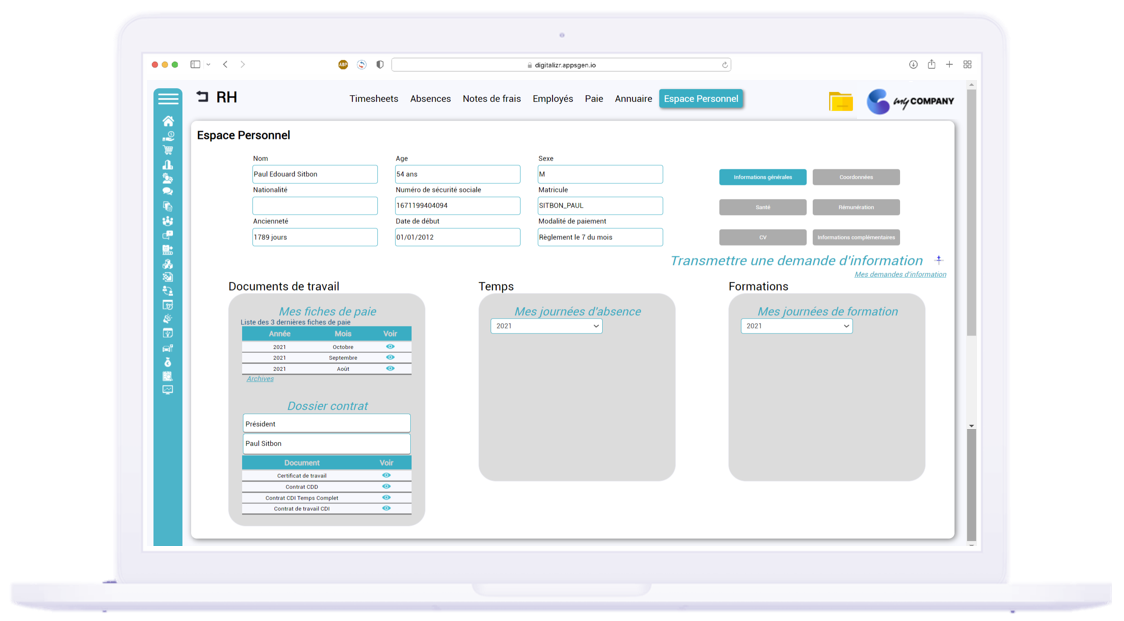
Task: Open the Archives link
Action: coord(260,379)
